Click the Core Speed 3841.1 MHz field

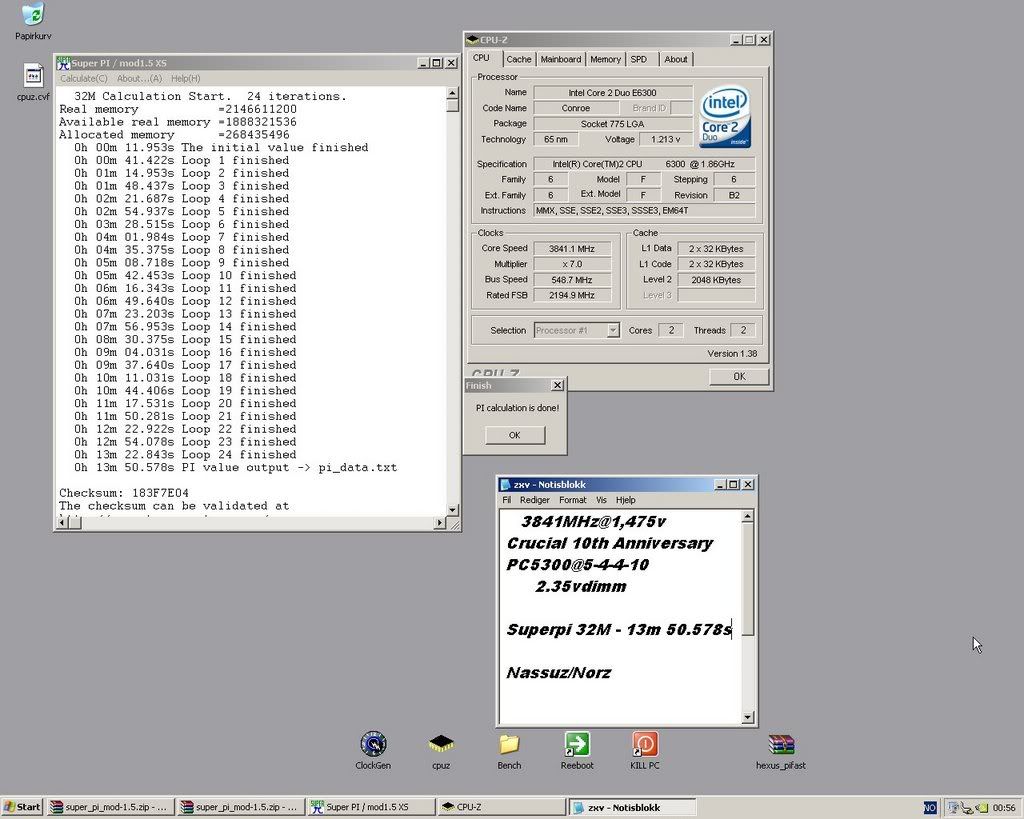(572, 248)
